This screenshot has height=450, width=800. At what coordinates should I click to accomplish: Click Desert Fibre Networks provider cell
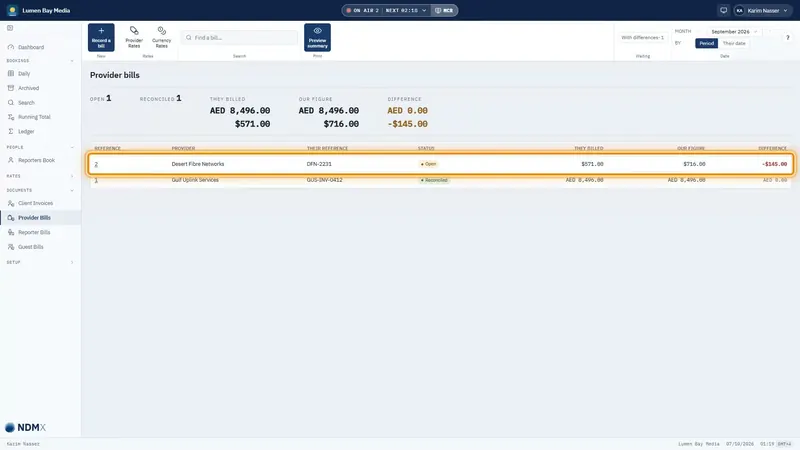click(x=197, y=164)
